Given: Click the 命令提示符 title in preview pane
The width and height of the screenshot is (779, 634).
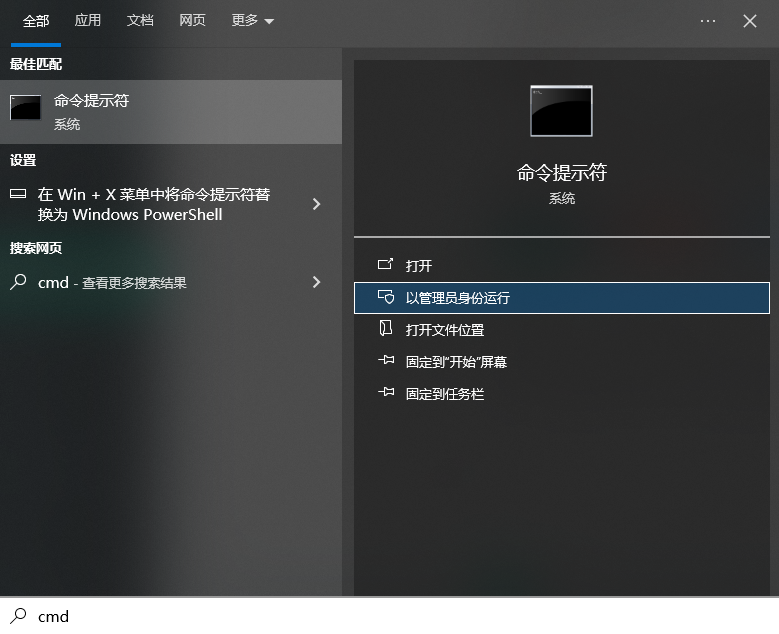Looking at the screenshot, I should click(561, 173).
